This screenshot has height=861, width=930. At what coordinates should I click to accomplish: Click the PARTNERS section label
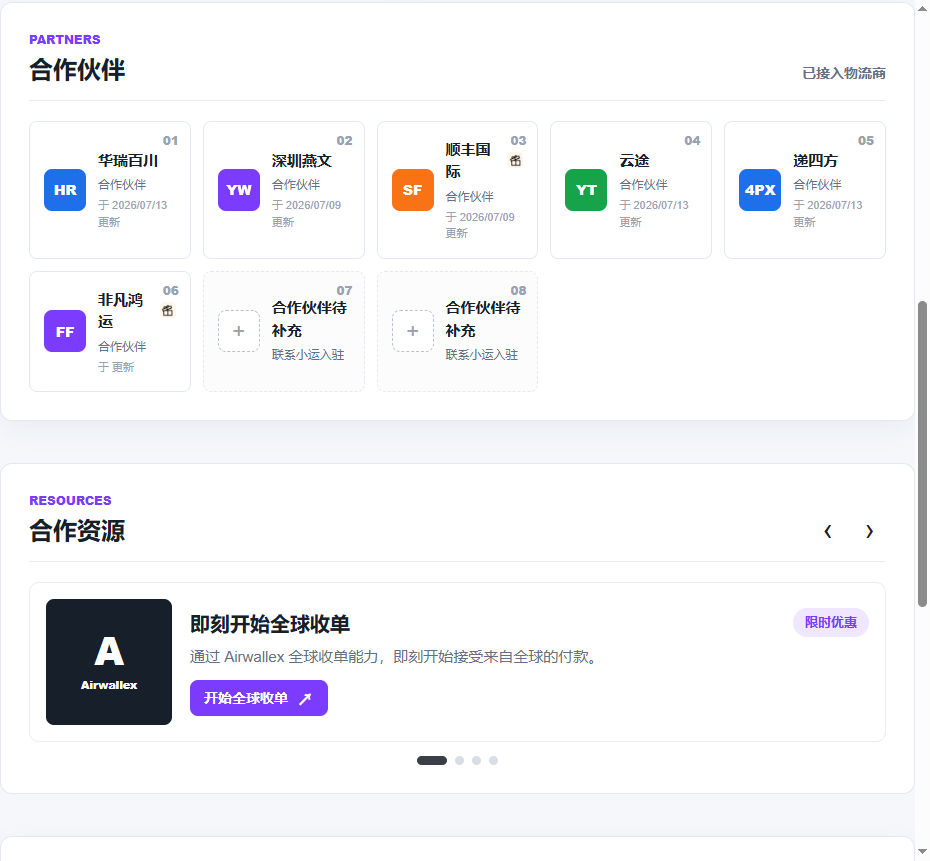click(x=65, y=40)
